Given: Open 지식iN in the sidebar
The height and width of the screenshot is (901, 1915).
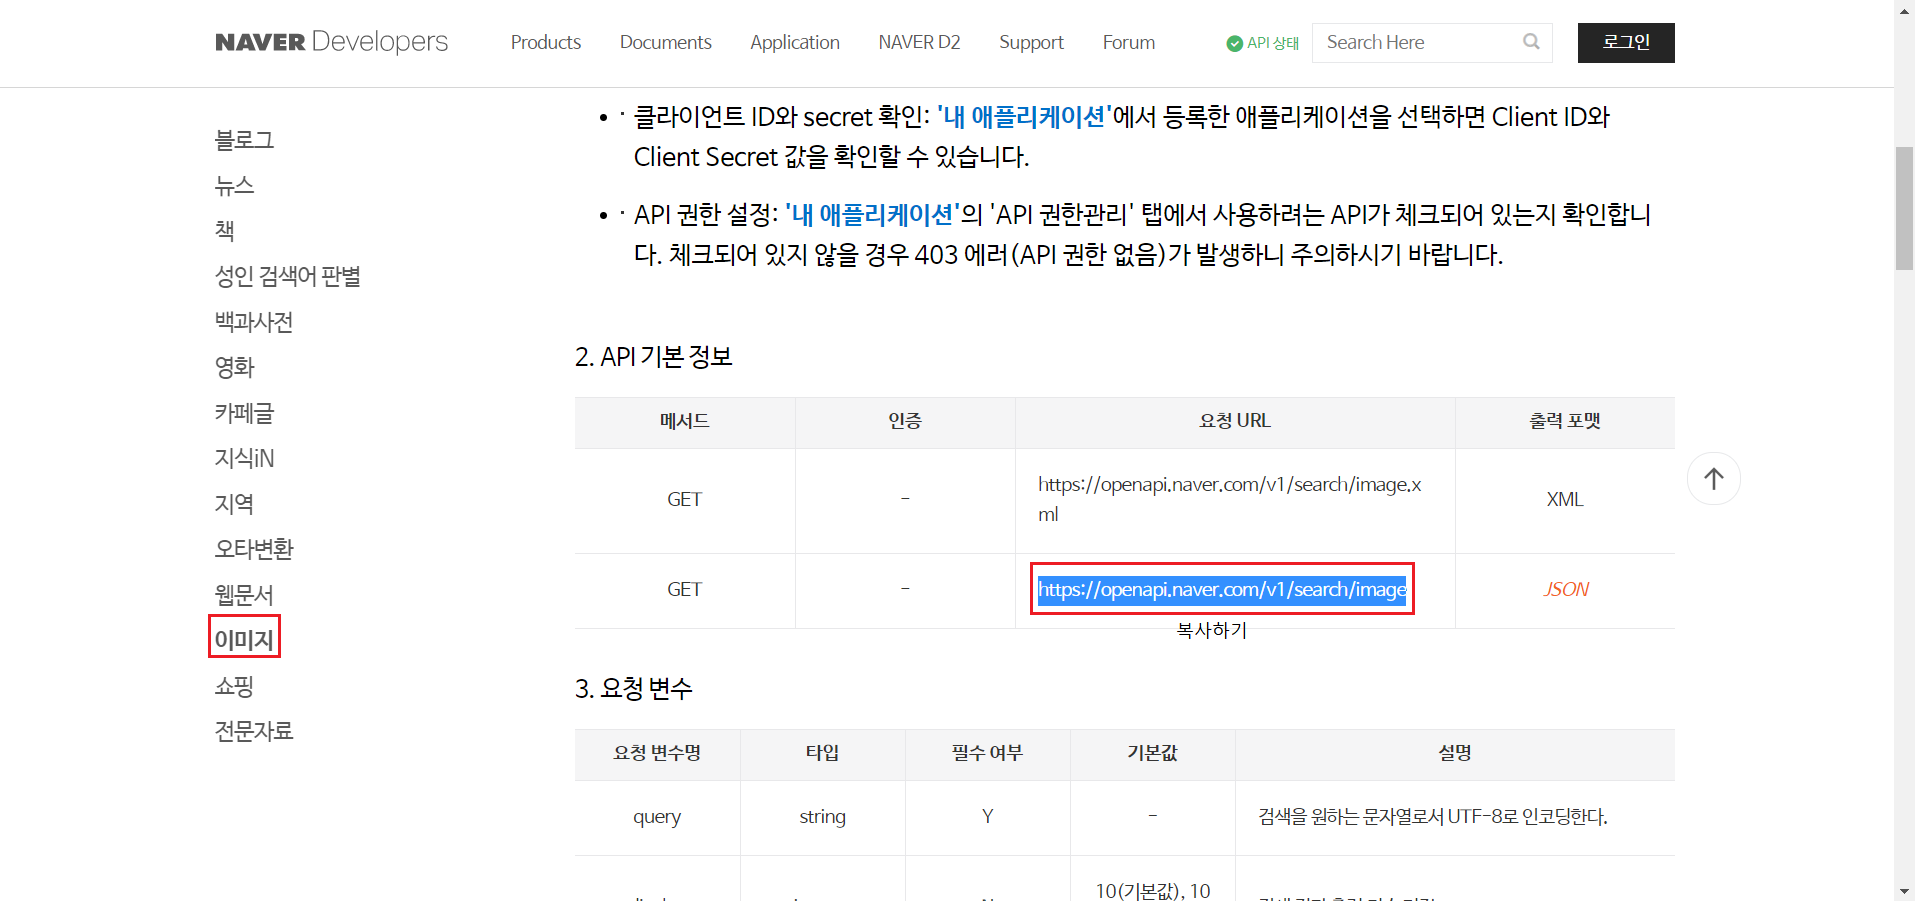Looking at the screenshot, I should coord(244,458).
